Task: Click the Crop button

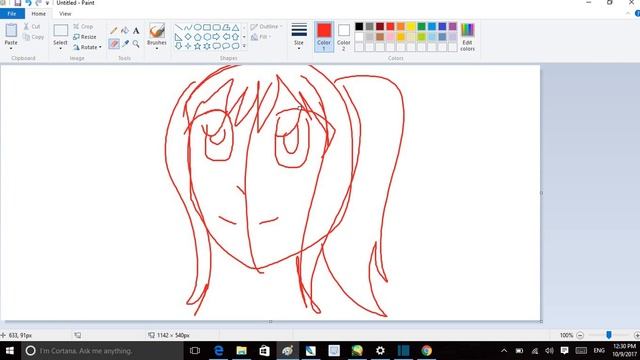Action: click(x=83, y=27)
